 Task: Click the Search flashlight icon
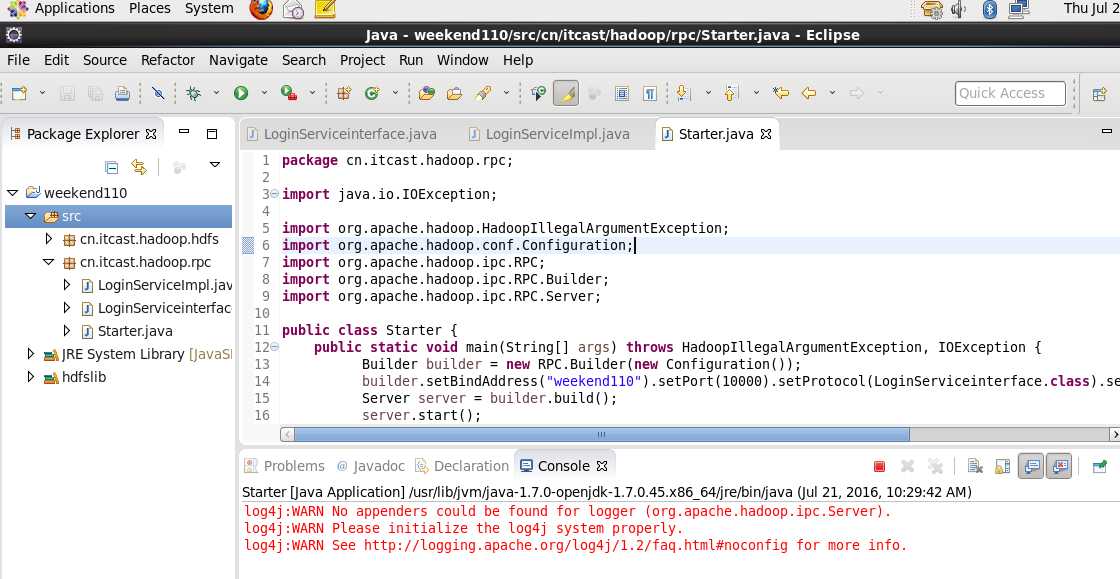(484, 93)
